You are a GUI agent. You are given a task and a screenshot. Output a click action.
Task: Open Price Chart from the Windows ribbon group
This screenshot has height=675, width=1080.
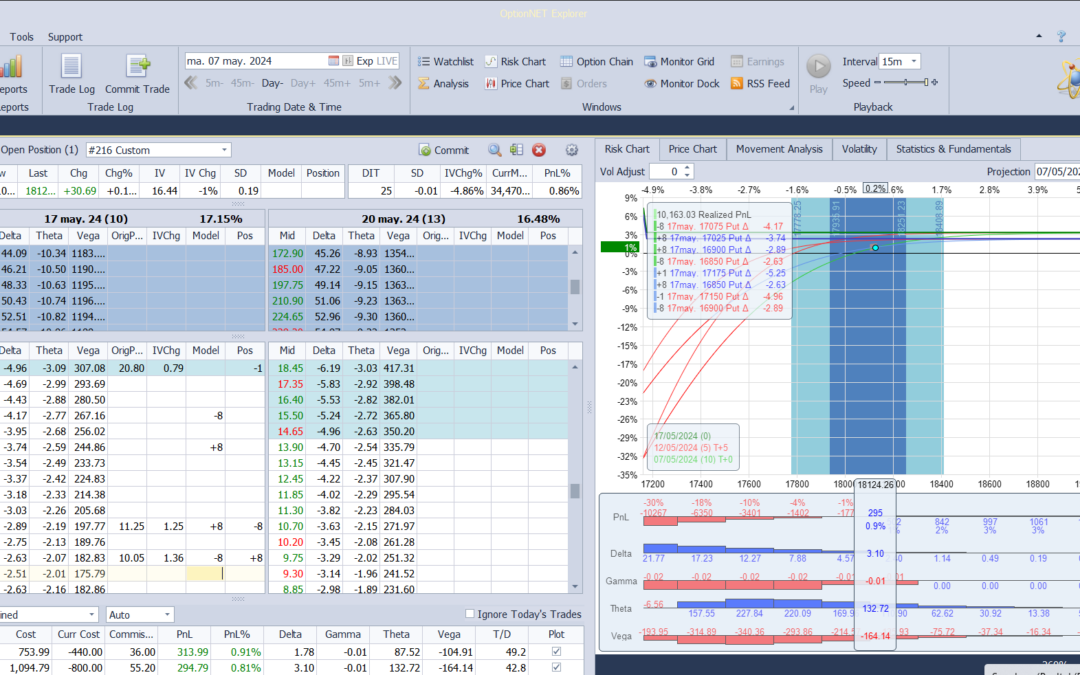point(517,83)
